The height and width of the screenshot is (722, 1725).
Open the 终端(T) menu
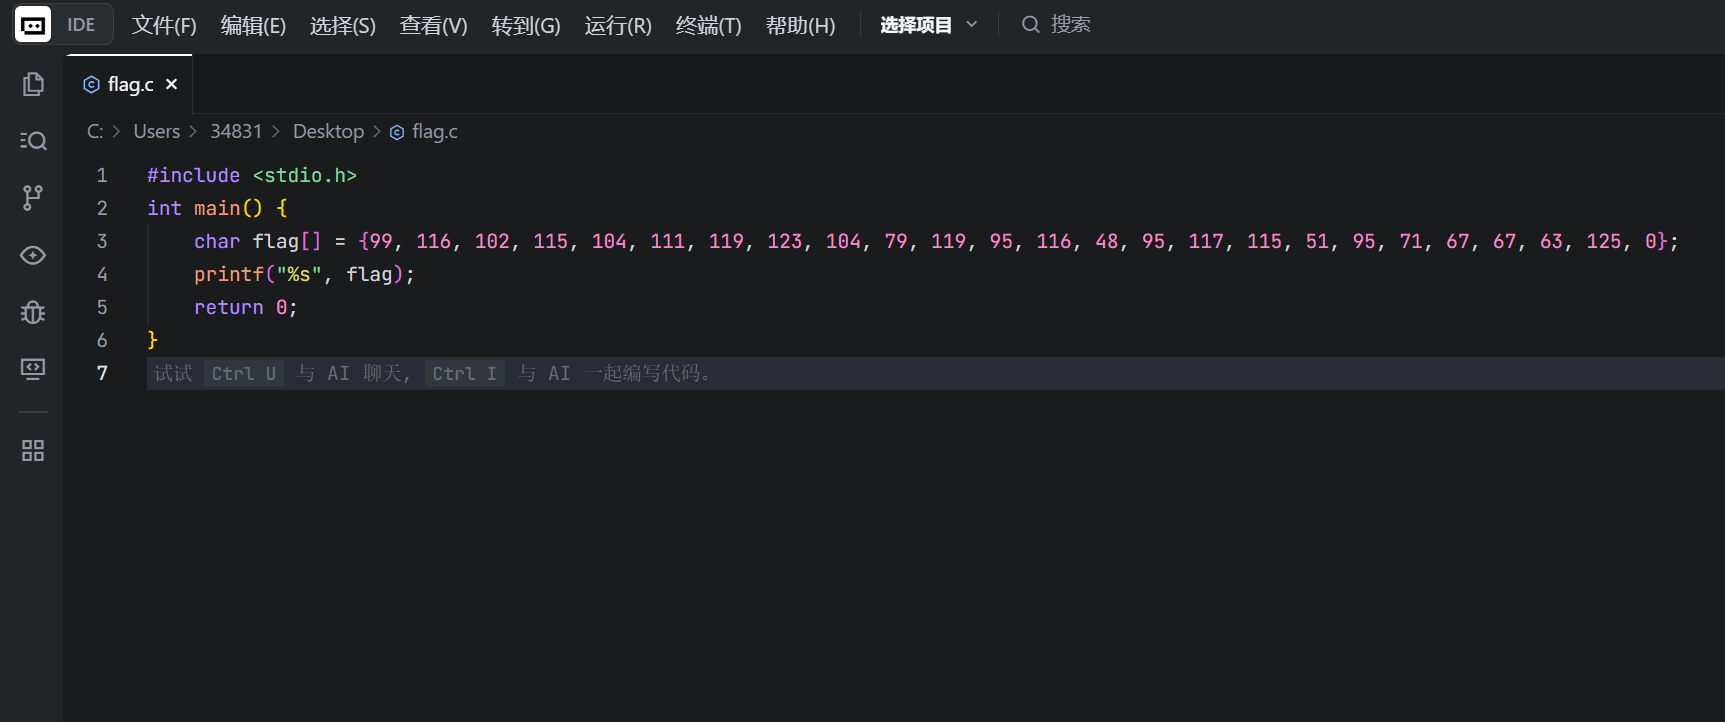[x=708, y=25]
